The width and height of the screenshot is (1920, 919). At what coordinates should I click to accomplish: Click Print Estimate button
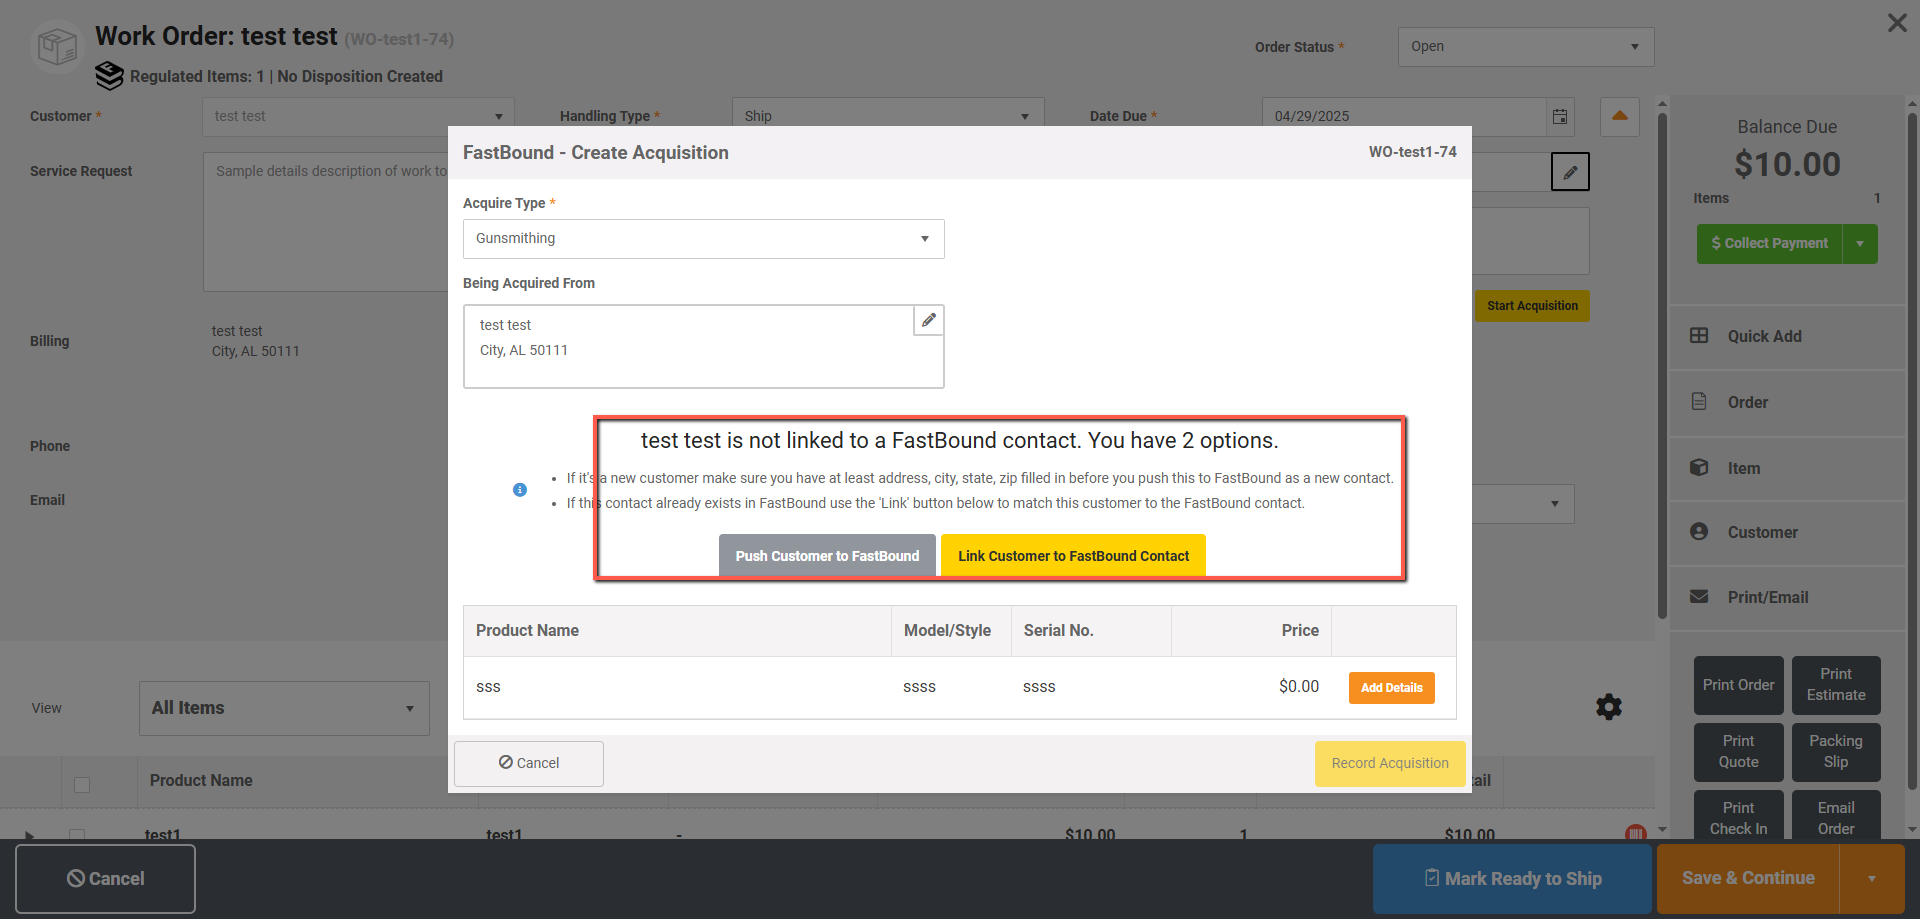click(1836, 685)
